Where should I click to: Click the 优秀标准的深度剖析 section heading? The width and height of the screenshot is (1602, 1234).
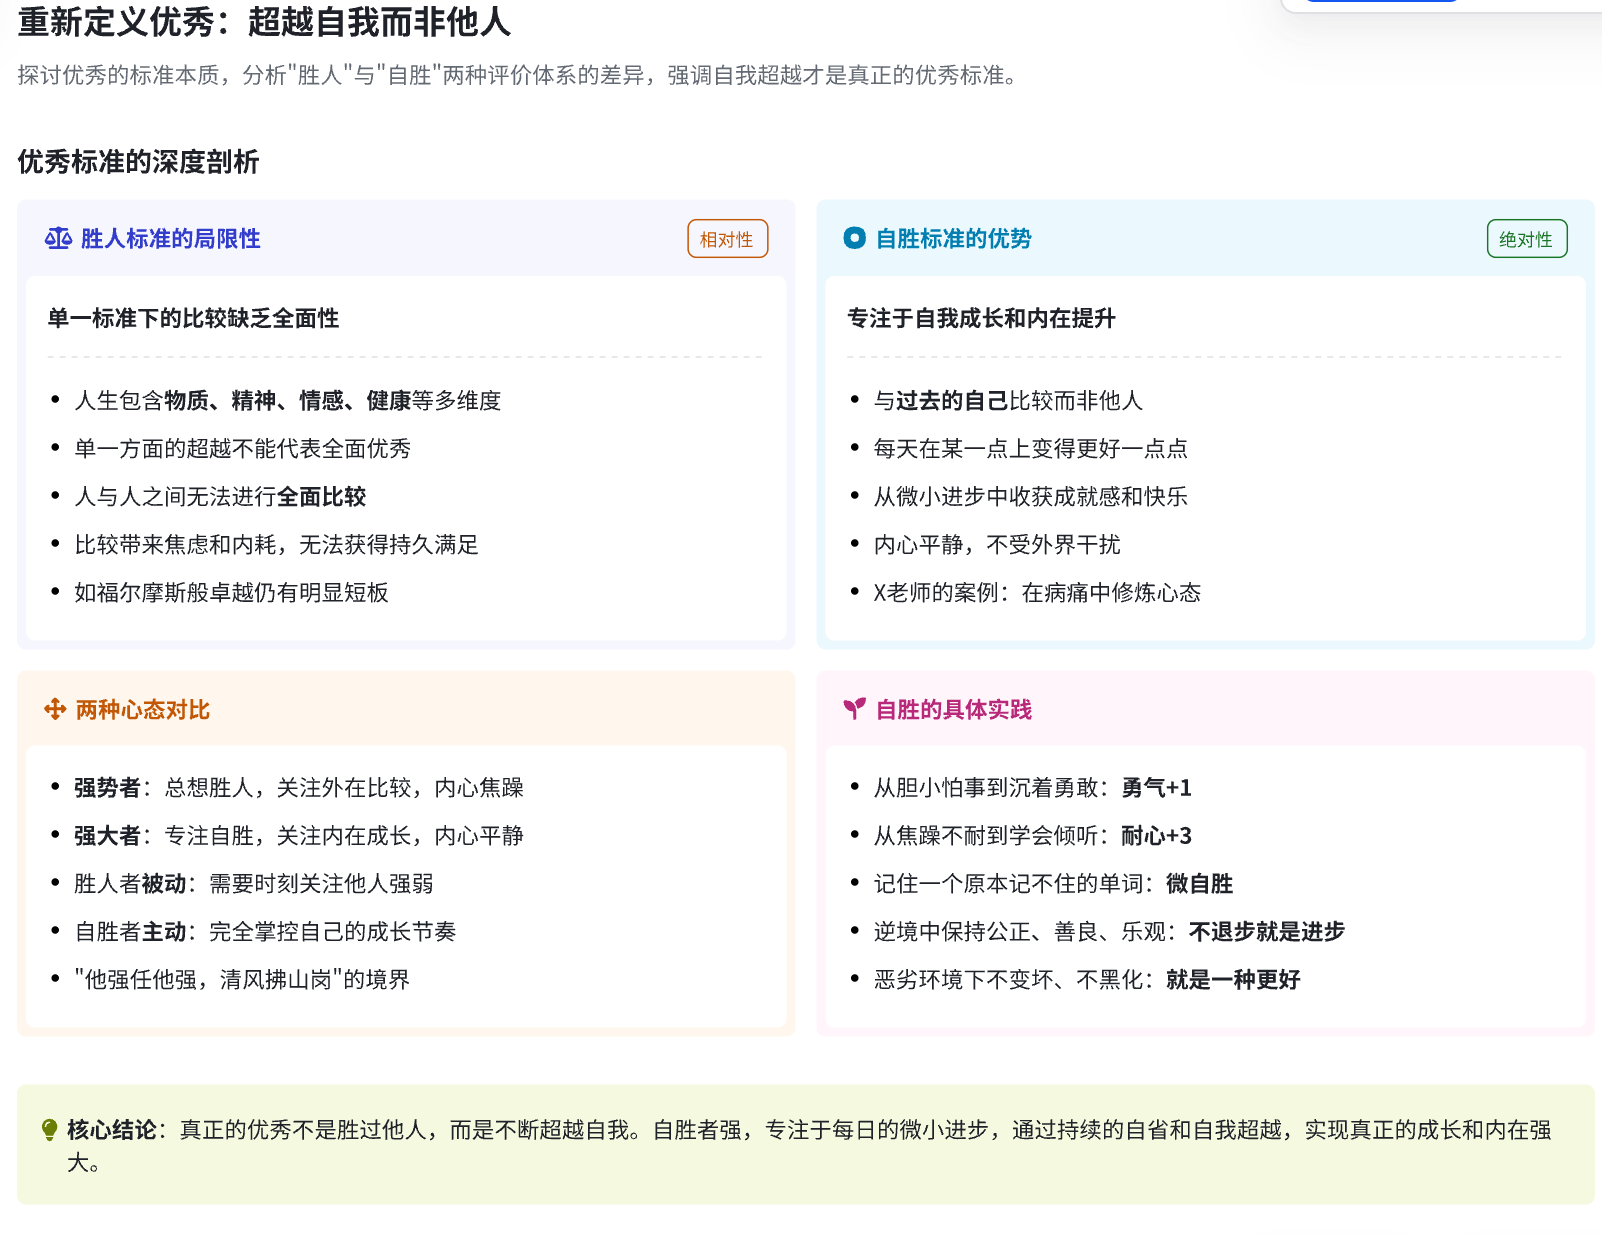click(138, 162)
